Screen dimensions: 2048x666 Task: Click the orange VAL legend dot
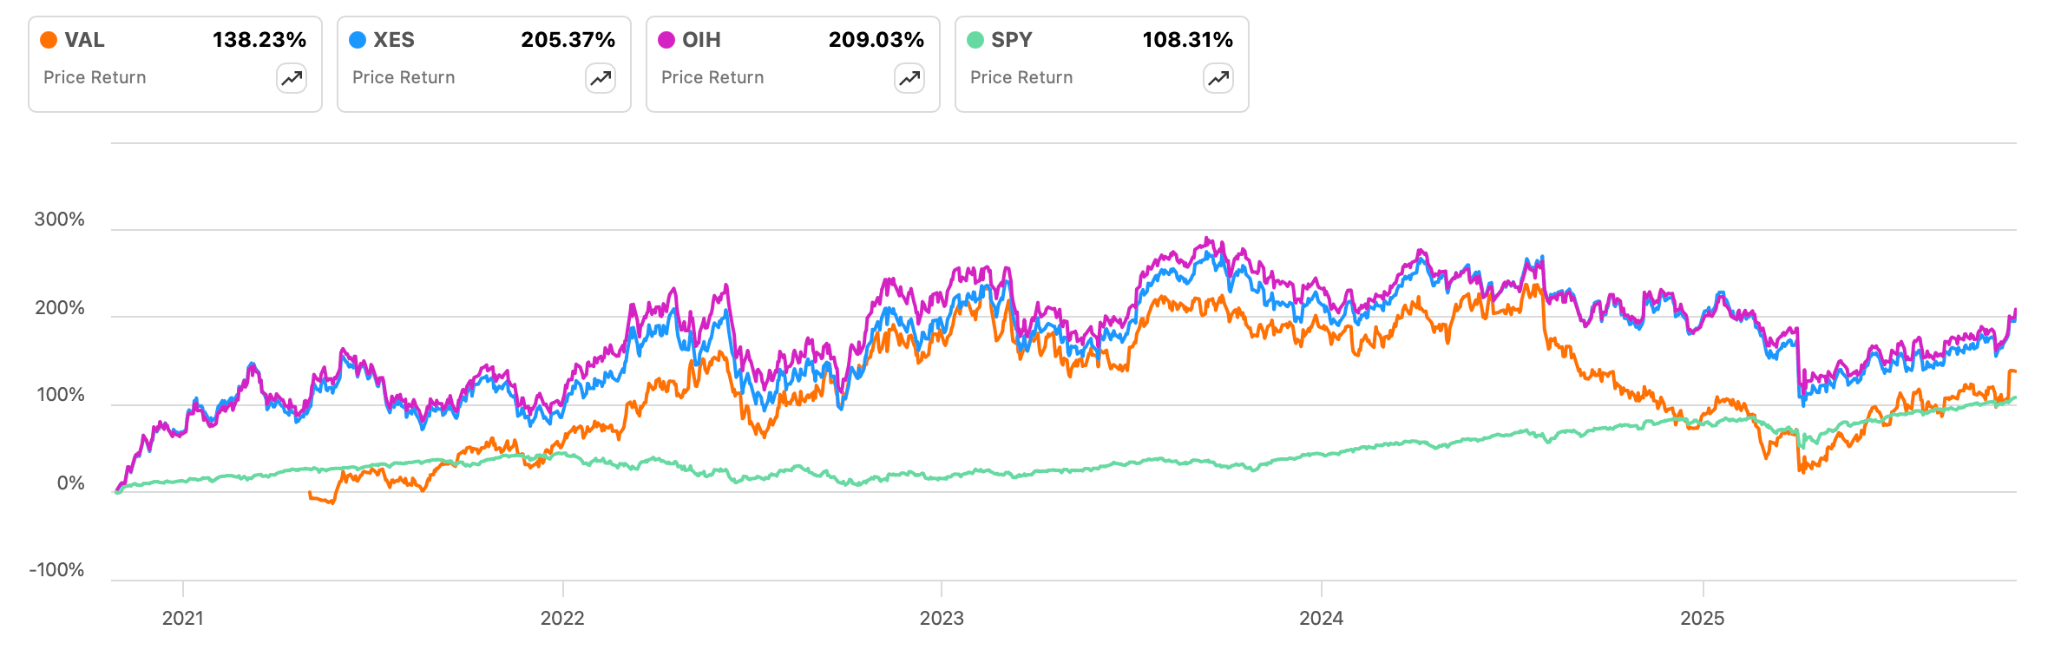coord(49,41)
